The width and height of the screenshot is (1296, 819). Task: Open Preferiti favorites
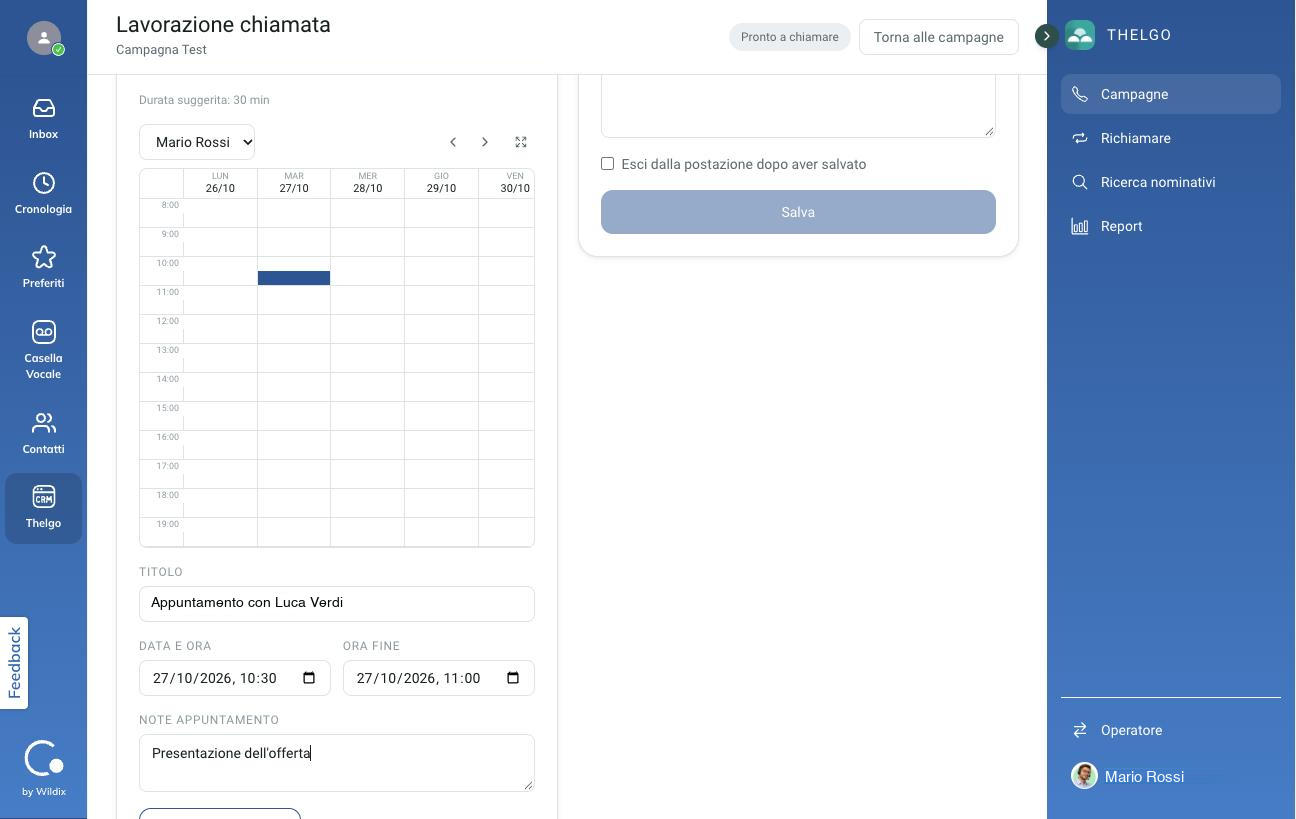(43, 267)
